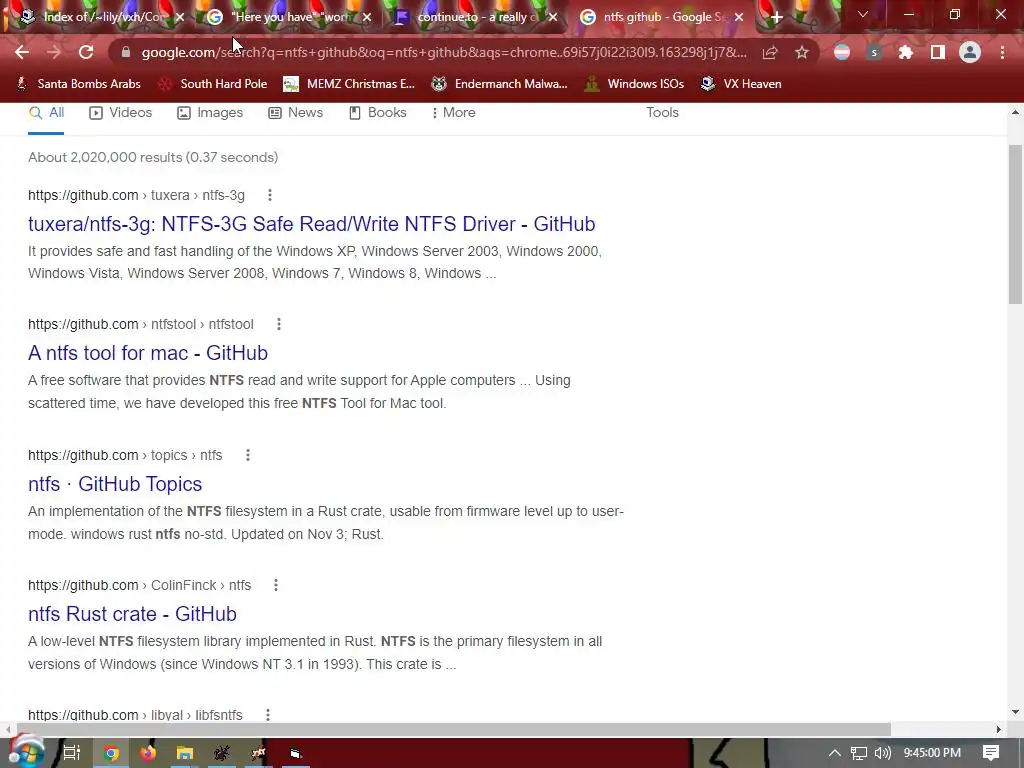The image size is (1024, 768).
Task: Bookmark this page with the star icon
Action: [x=802, y=52]
